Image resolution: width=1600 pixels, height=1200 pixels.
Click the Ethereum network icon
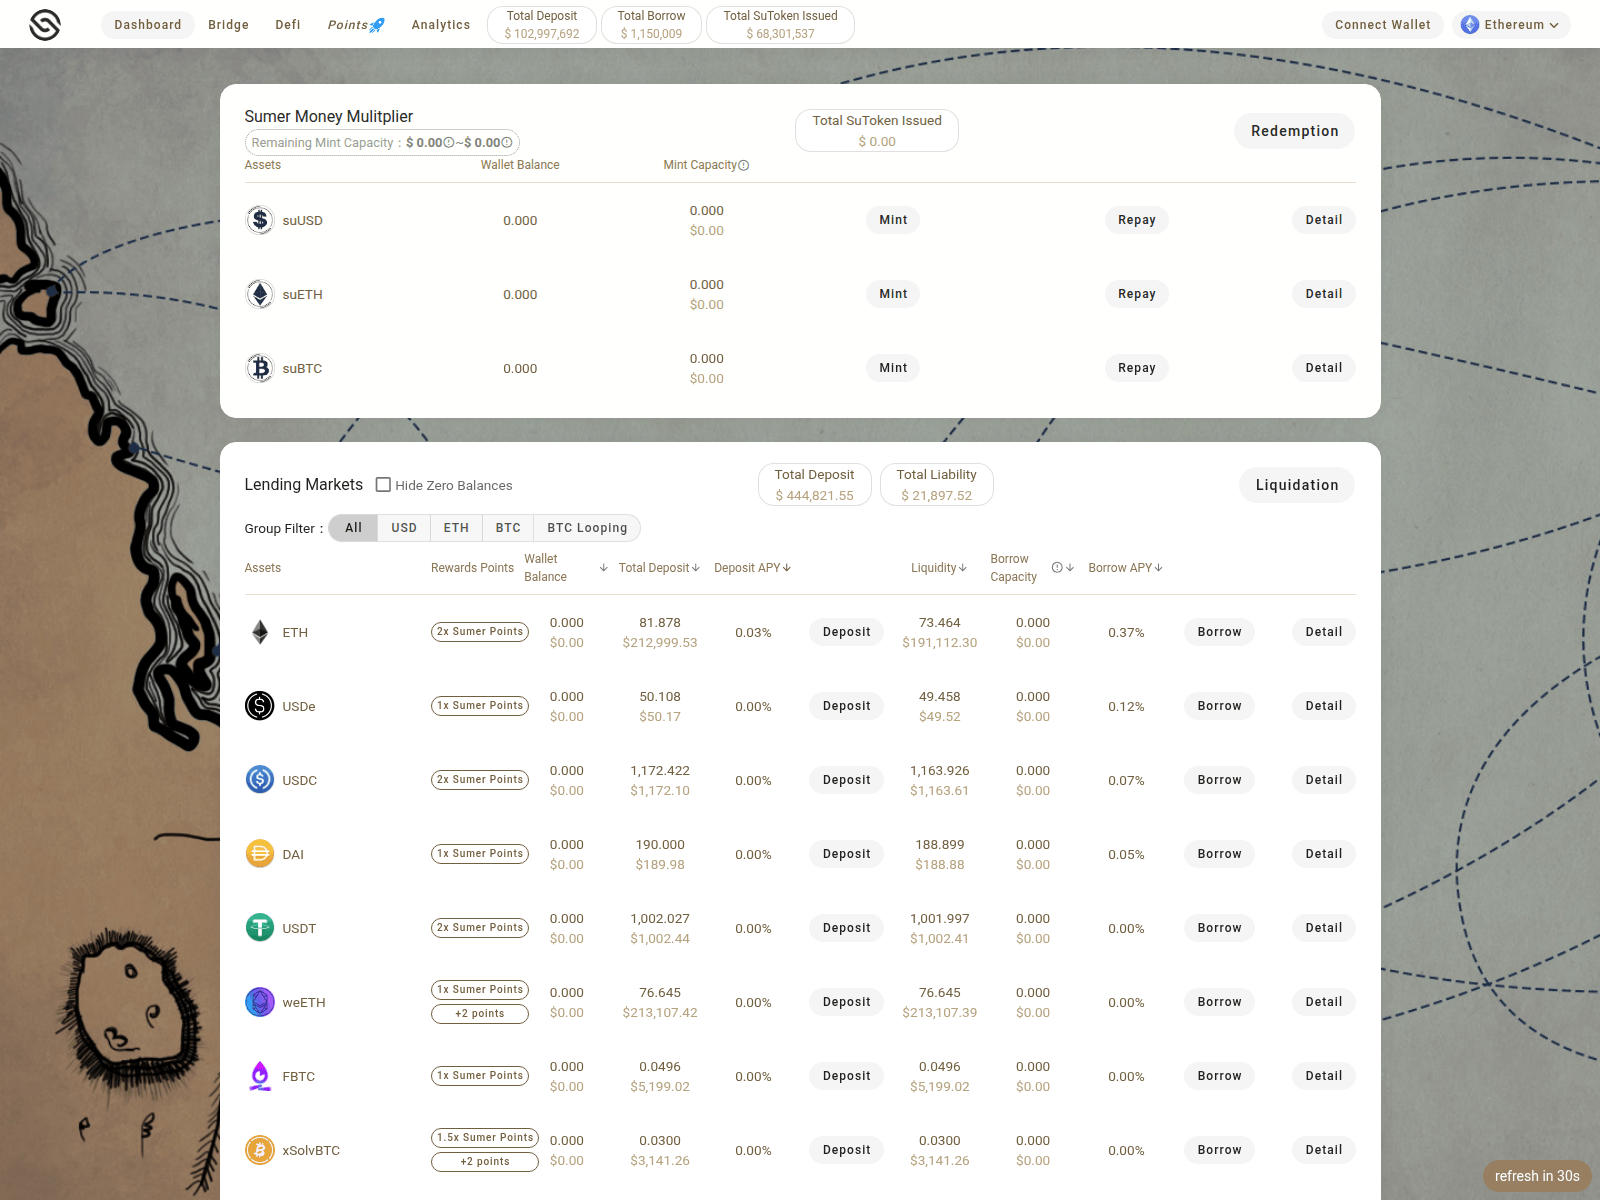pos(1470,25)
